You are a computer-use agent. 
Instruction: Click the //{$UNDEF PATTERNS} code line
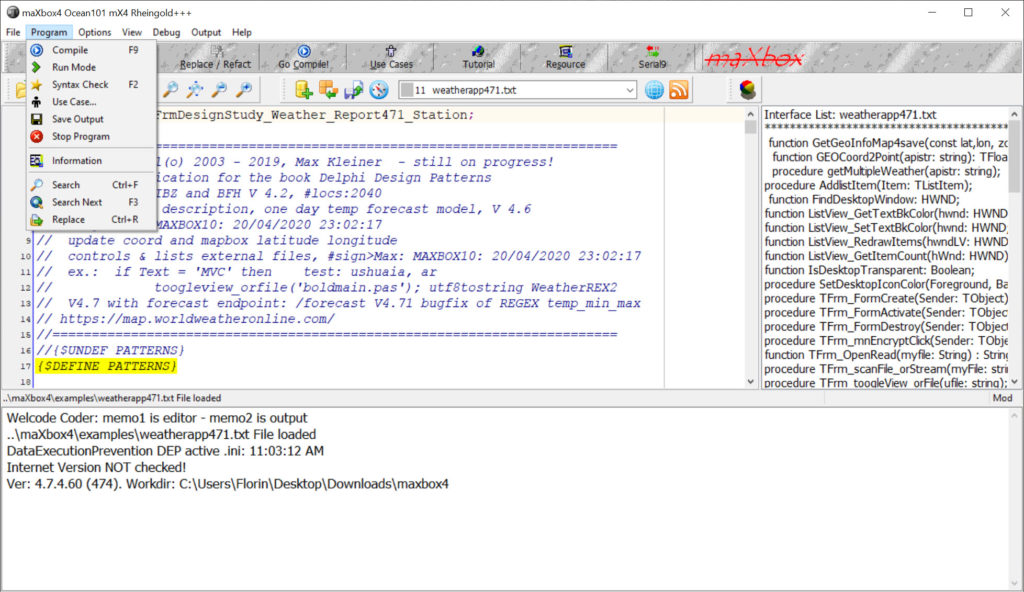point(110,350)
